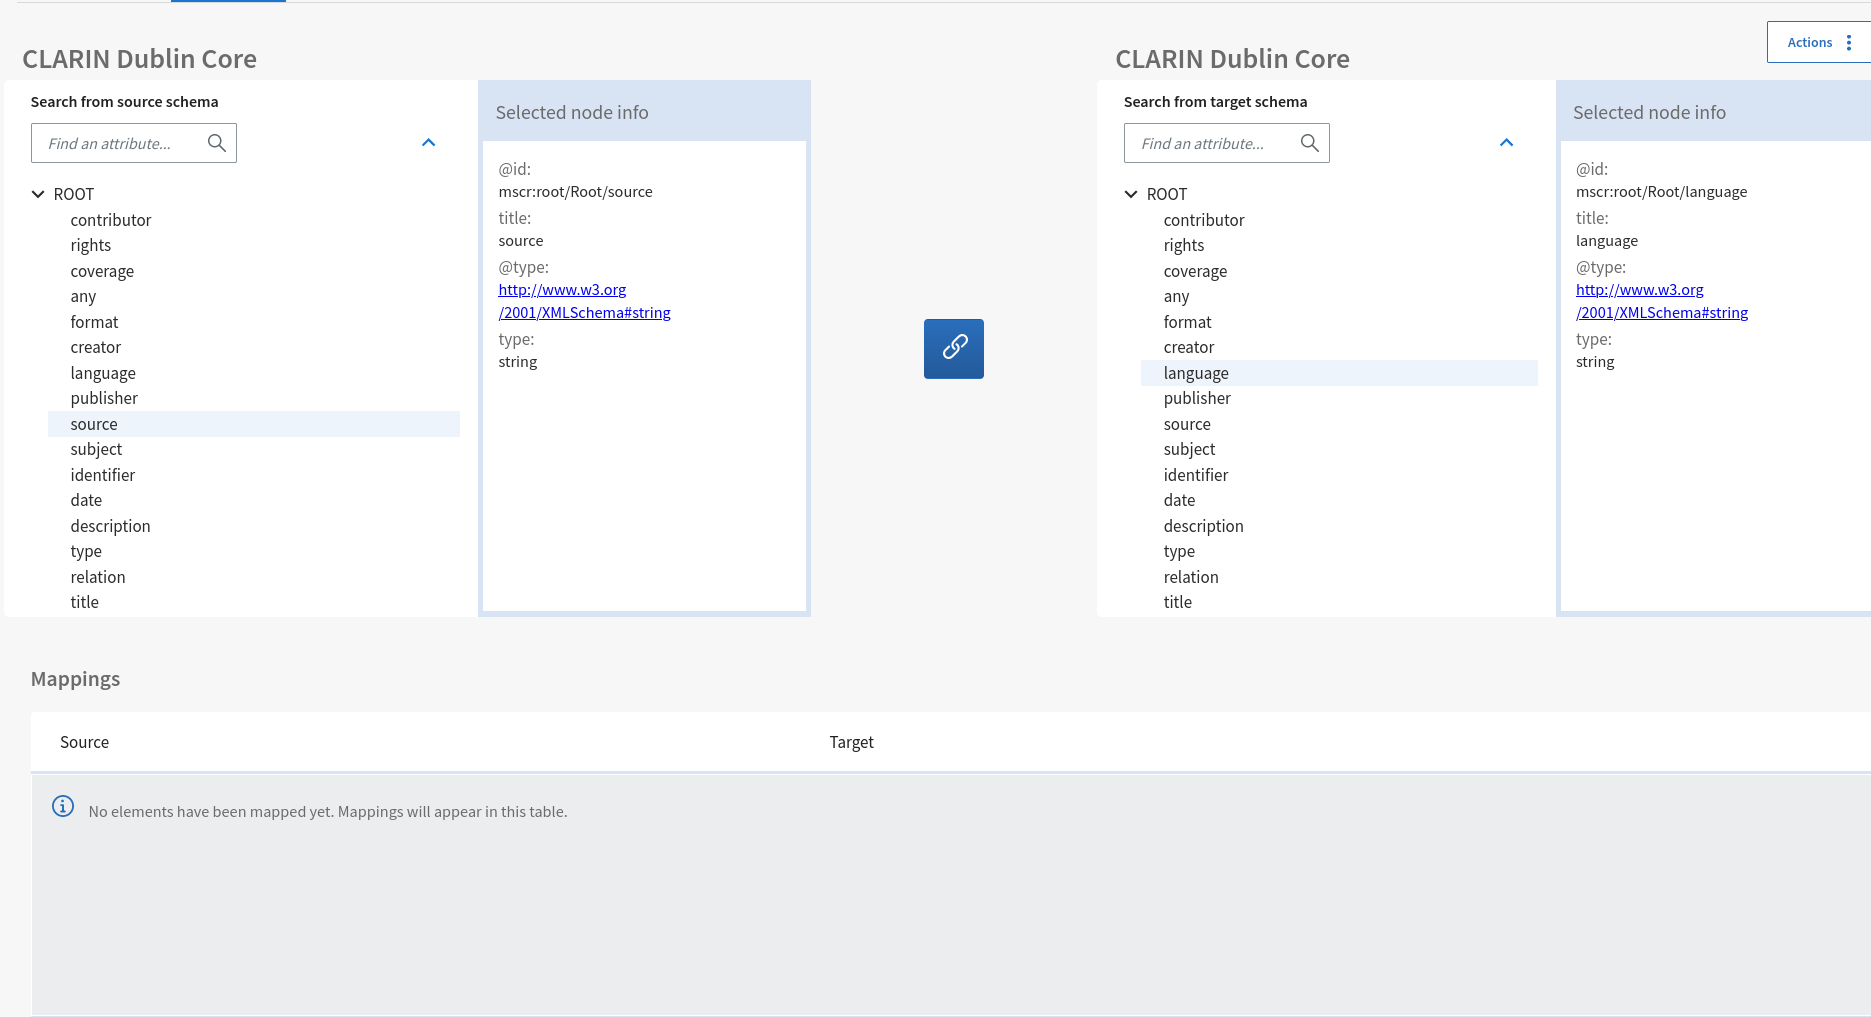The height and width of the screenshot is (1017, 1871).
Task: Select coverage in the target schema tree
Action: [1195, 271]
